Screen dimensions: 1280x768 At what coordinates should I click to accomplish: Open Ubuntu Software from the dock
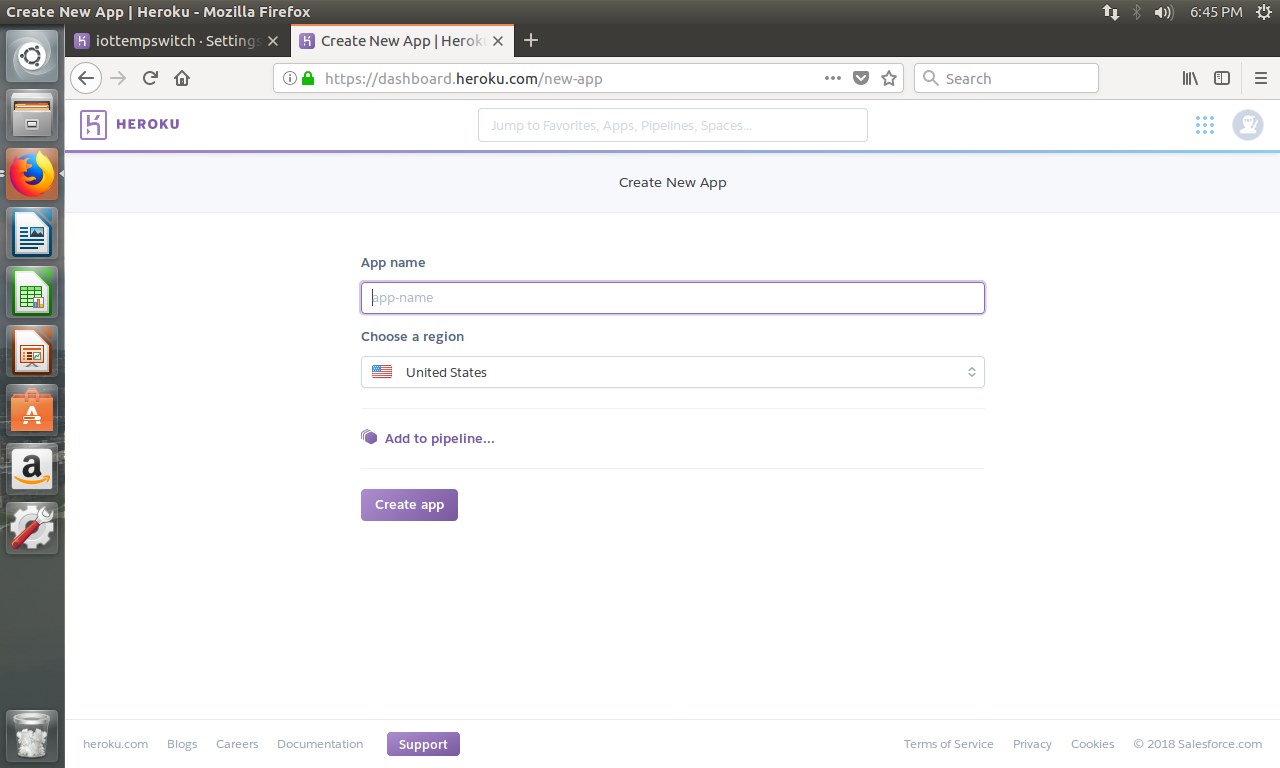click(x=32, y=410)
